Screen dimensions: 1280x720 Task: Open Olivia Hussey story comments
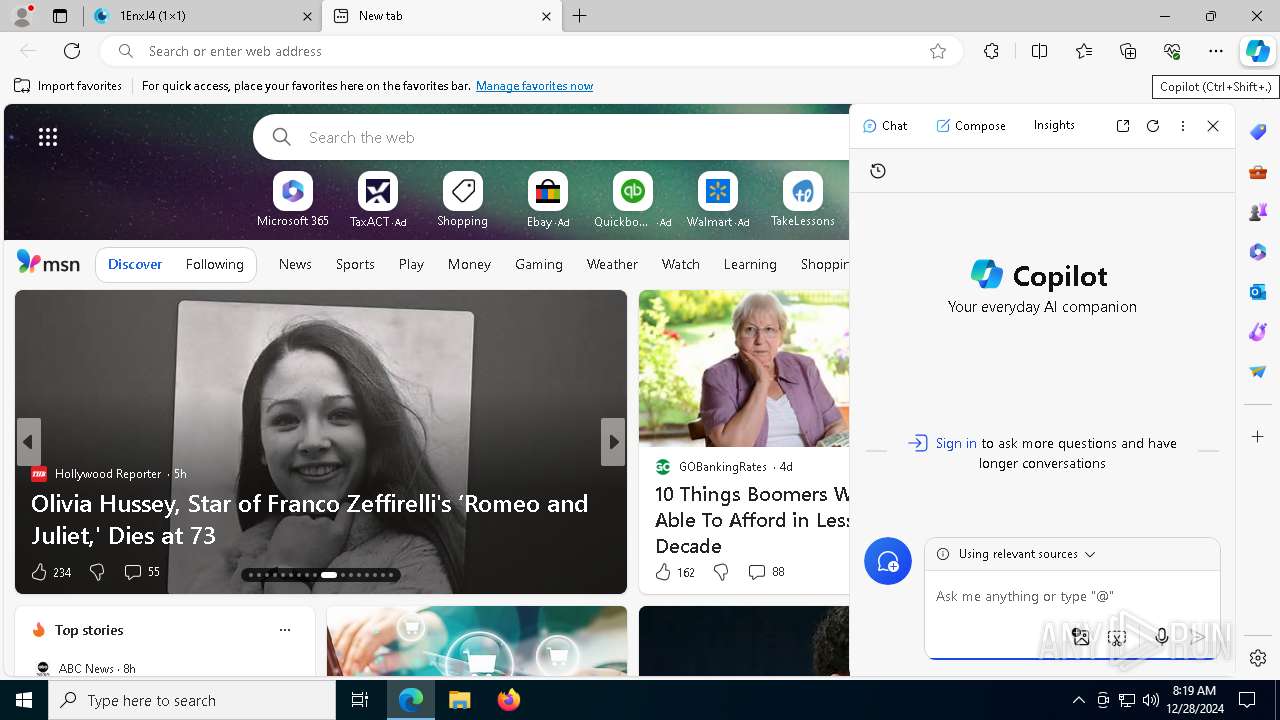[x=141, y=572]
